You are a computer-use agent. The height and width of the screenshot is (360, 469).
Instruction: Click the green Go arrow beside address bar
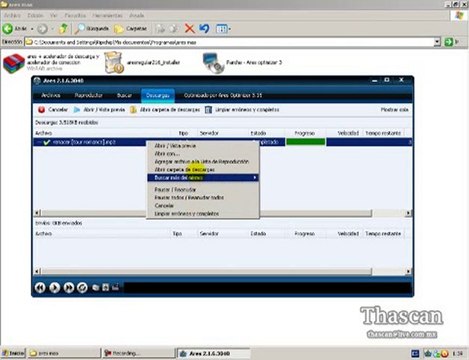(449, 42)
